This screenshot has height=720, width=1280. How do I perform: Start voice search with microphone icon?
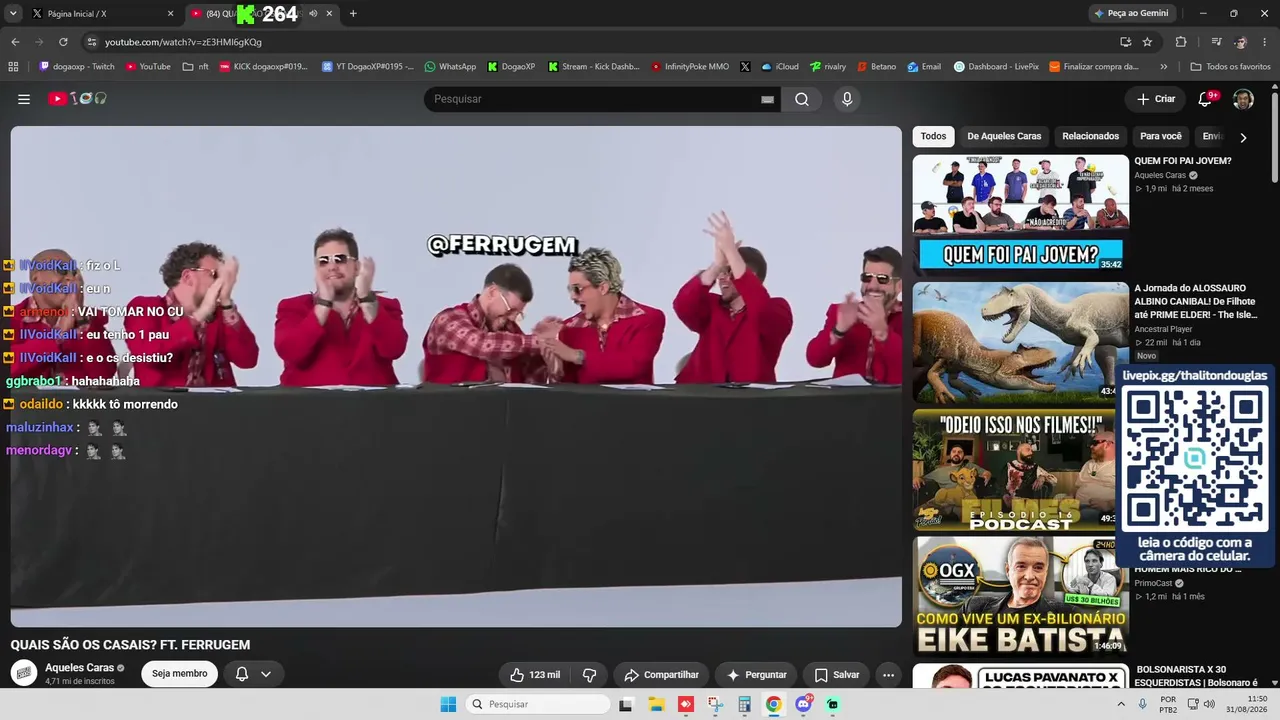coord(847,99)
